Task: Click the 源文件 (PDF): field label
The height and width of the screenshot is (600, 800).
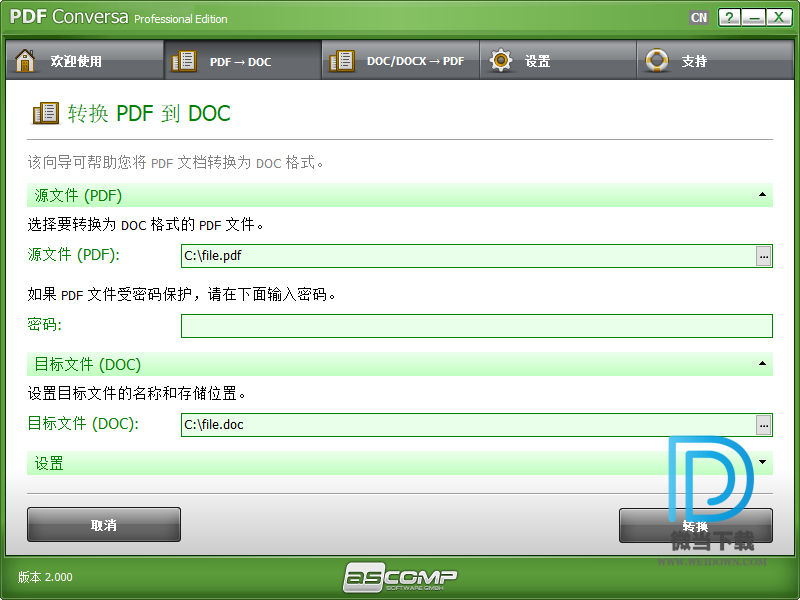Action: [73, 255]
